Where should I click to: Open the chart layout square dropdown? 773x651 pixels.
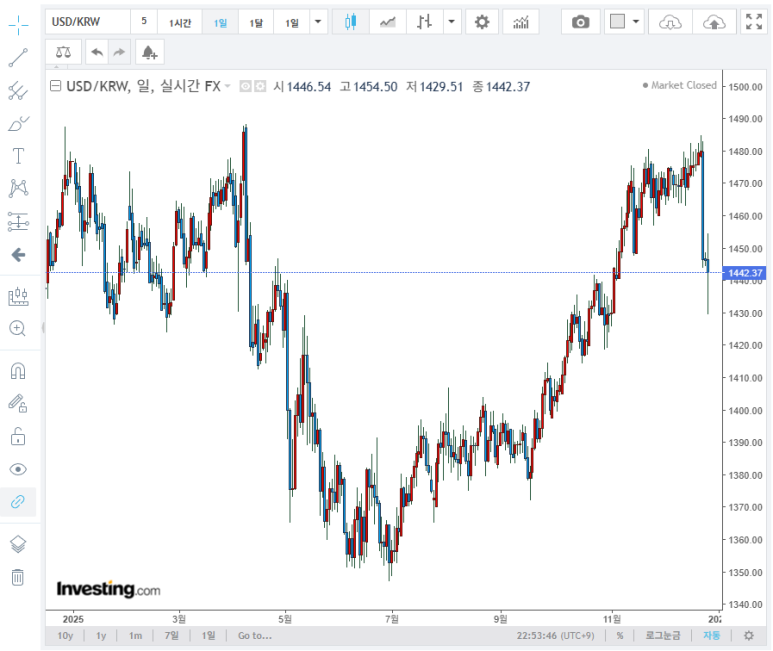click(x=625, y=22)
